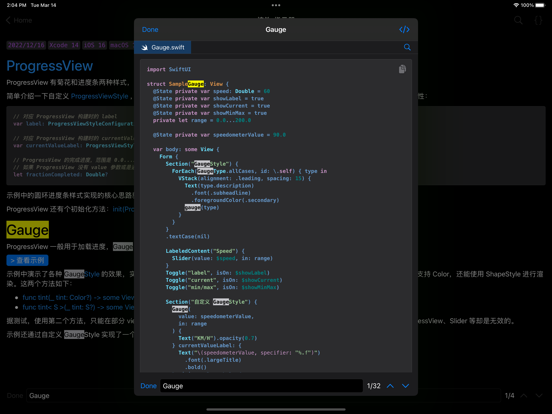The width and height of the screenshot is (552, 414).
Task: Click the 1/32 match counter
Action: pyautogui.click(x=374, y=386)
